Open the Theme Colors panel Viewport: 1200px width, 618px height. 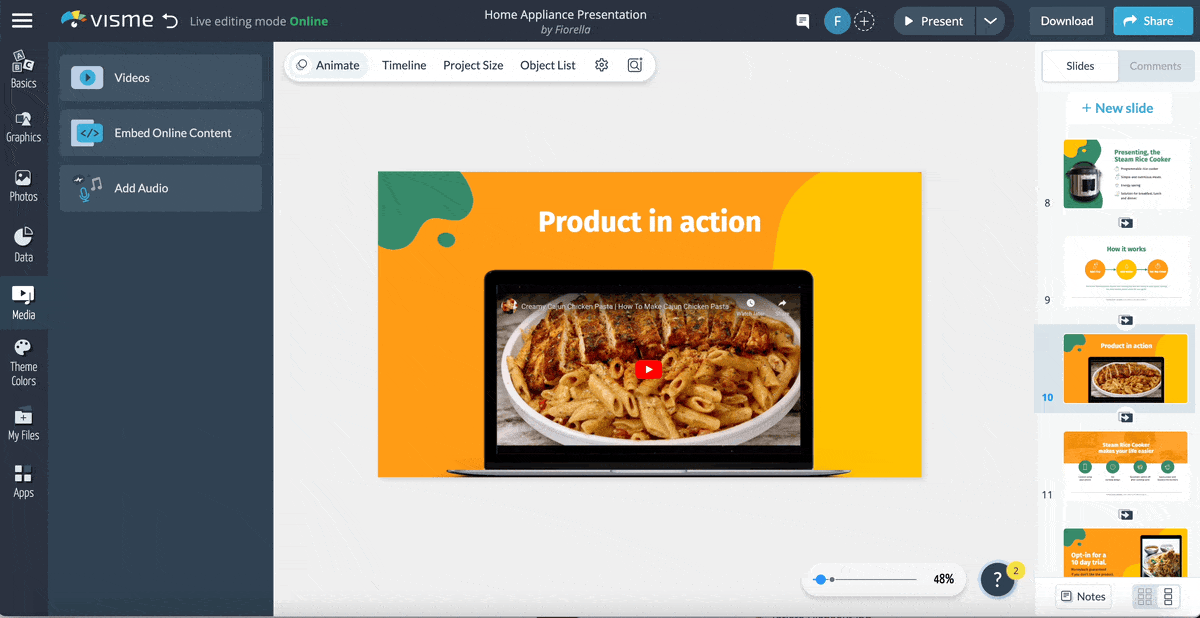[x=23, y=363]
